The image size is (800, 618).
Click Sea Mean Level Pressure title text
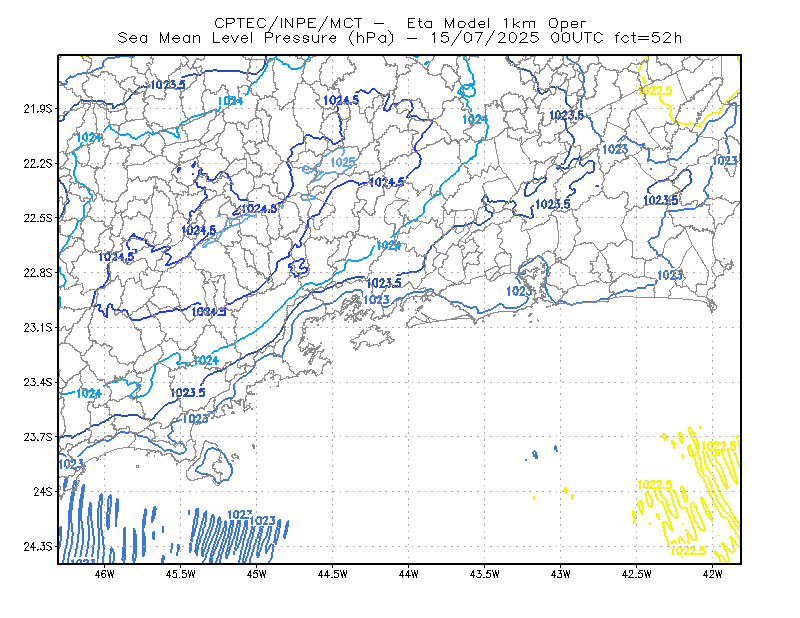coord(227,38)
